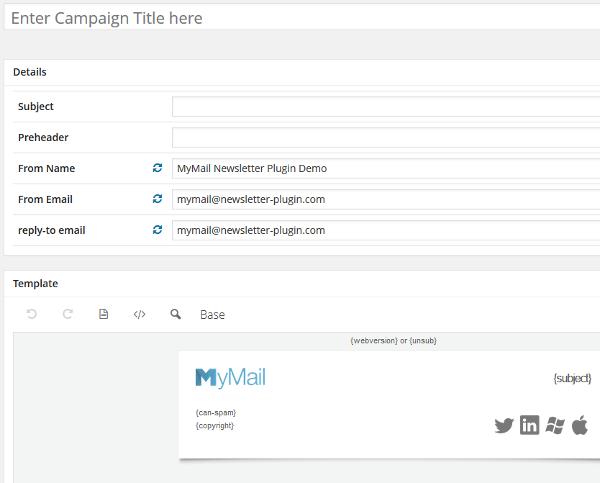The image size is (600, 483).
Task: Click the reply-to email label
Action: coord(52,230)
